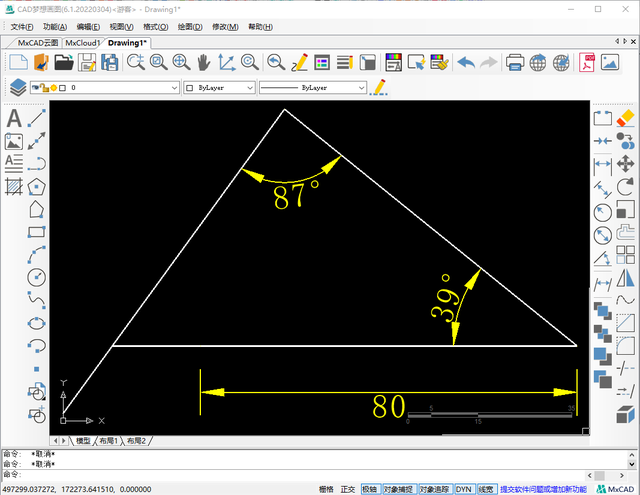Close the document tab with X
The height and width of the screenshot is (495, 640).
633,42
